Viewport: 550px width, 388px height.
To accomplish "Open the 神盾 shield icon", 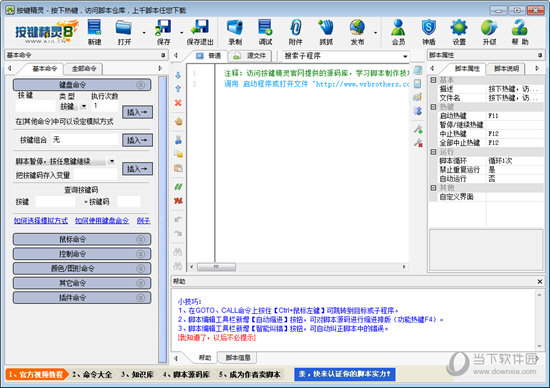I will (429, 32).
